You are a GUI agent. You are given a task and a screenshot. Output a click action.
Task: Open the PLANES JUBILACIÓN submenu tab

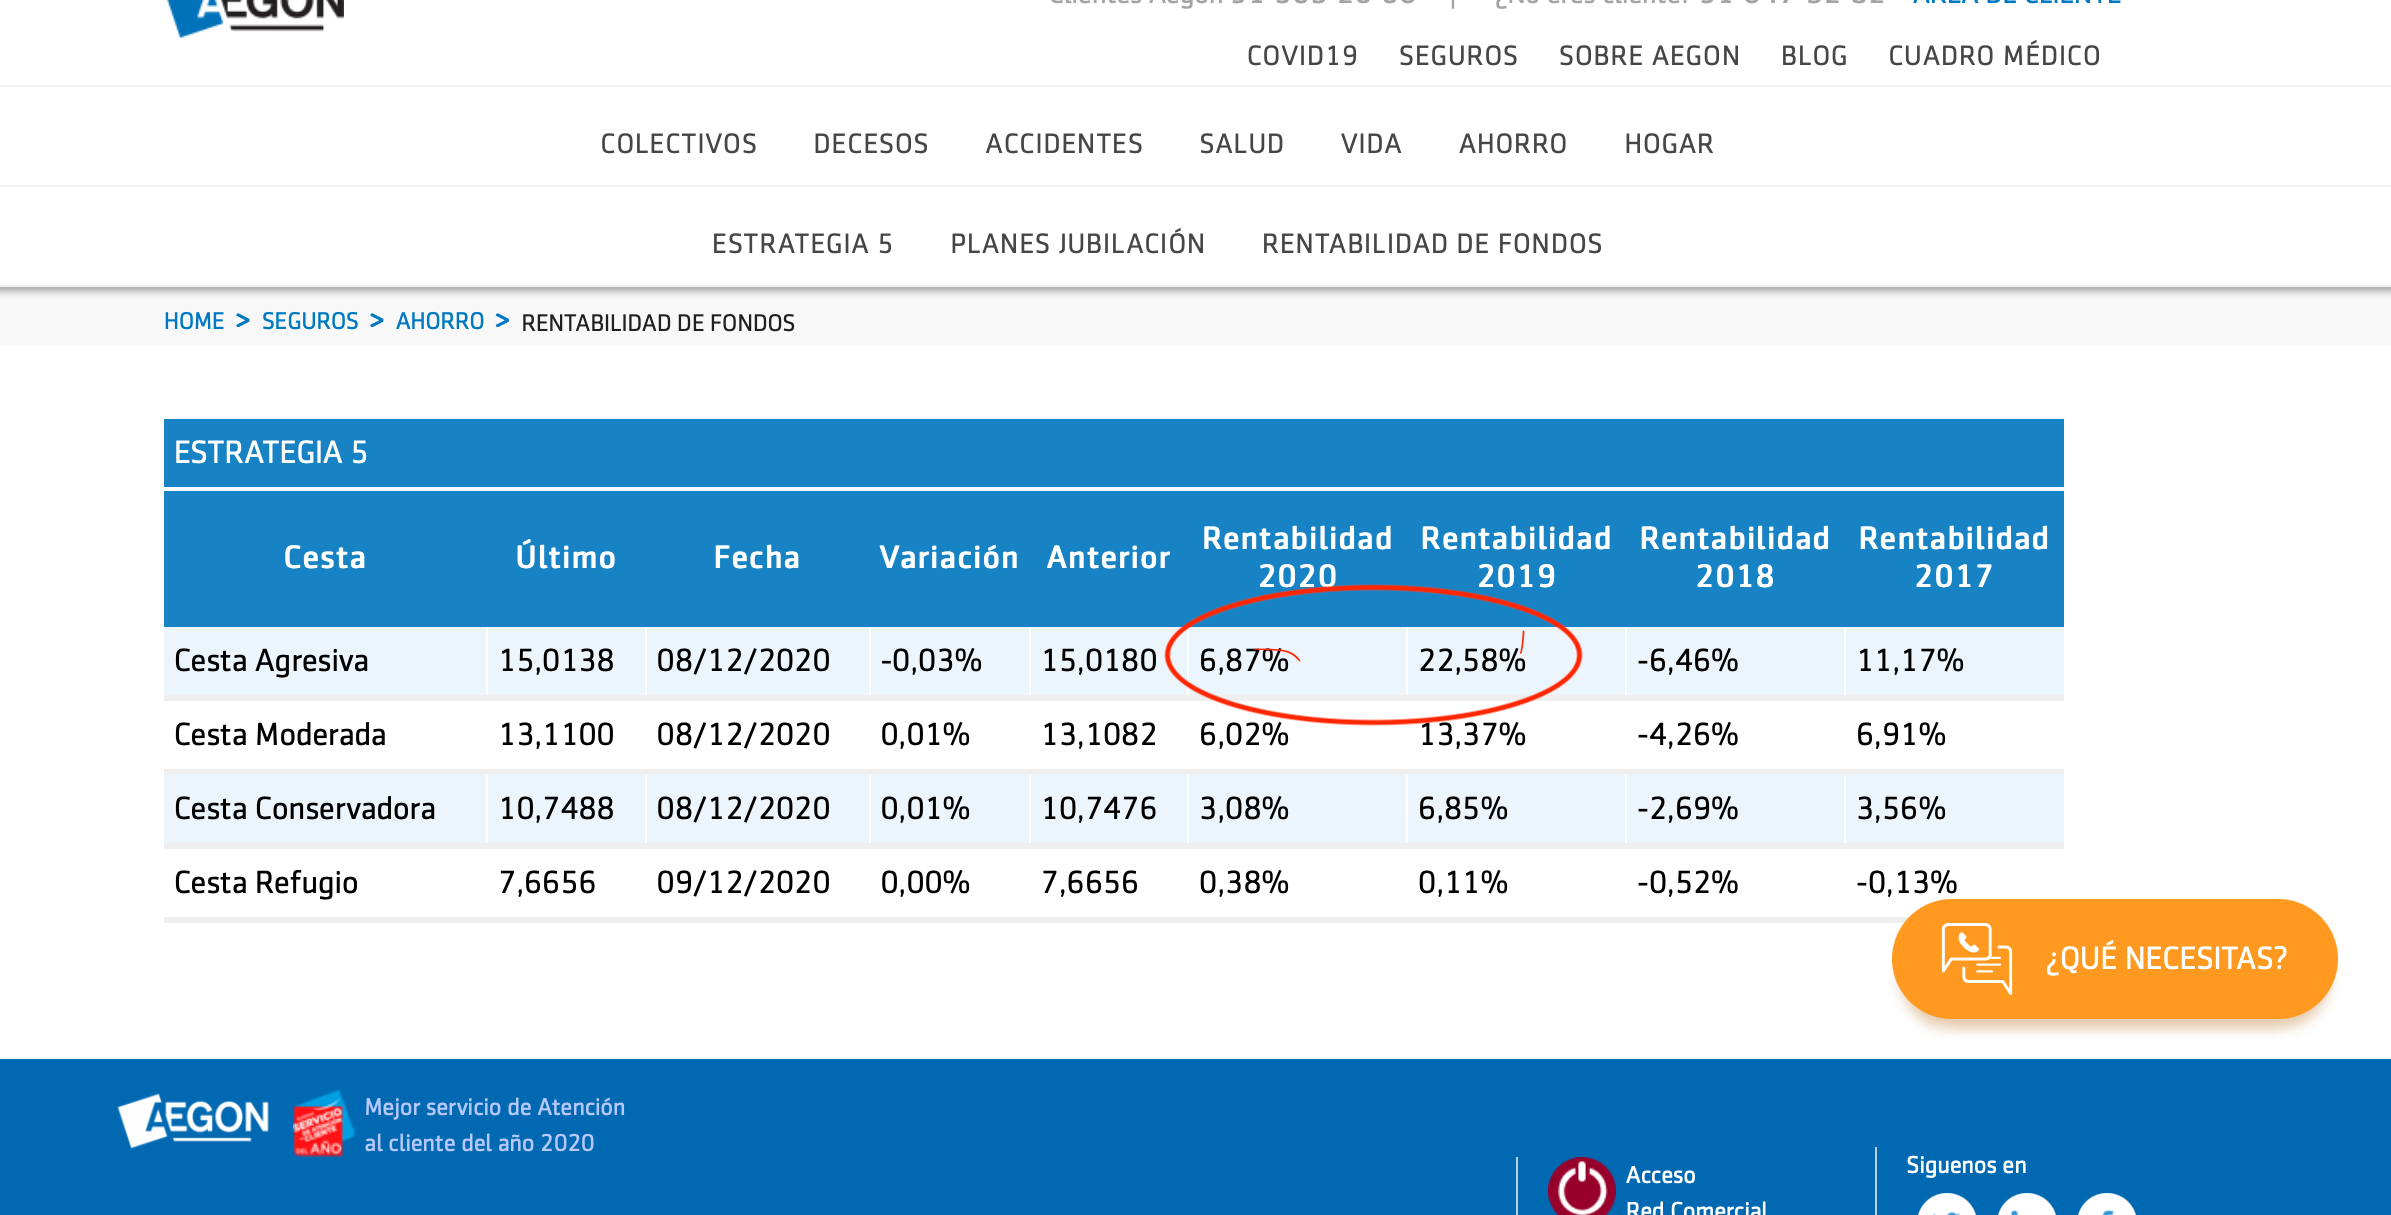pyautogui.click(x=1077, y=244)
